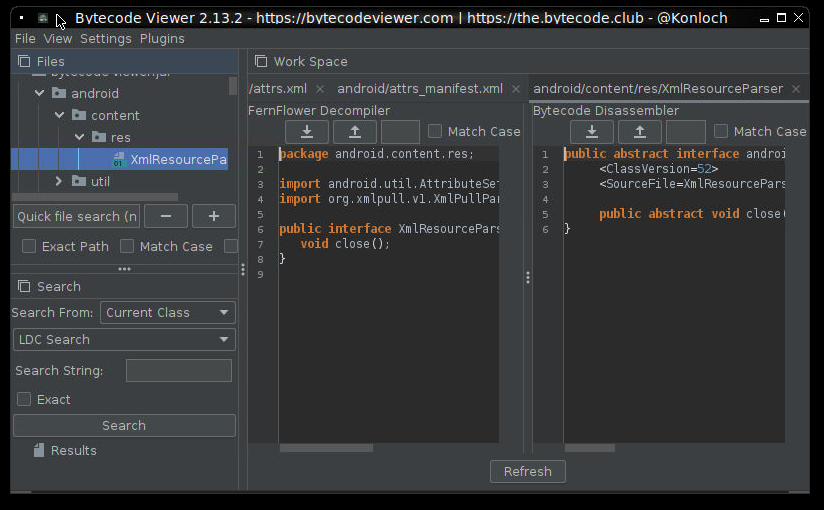Toggle Match Case in Bytecode Disassembler pane

tap(720, 131)
